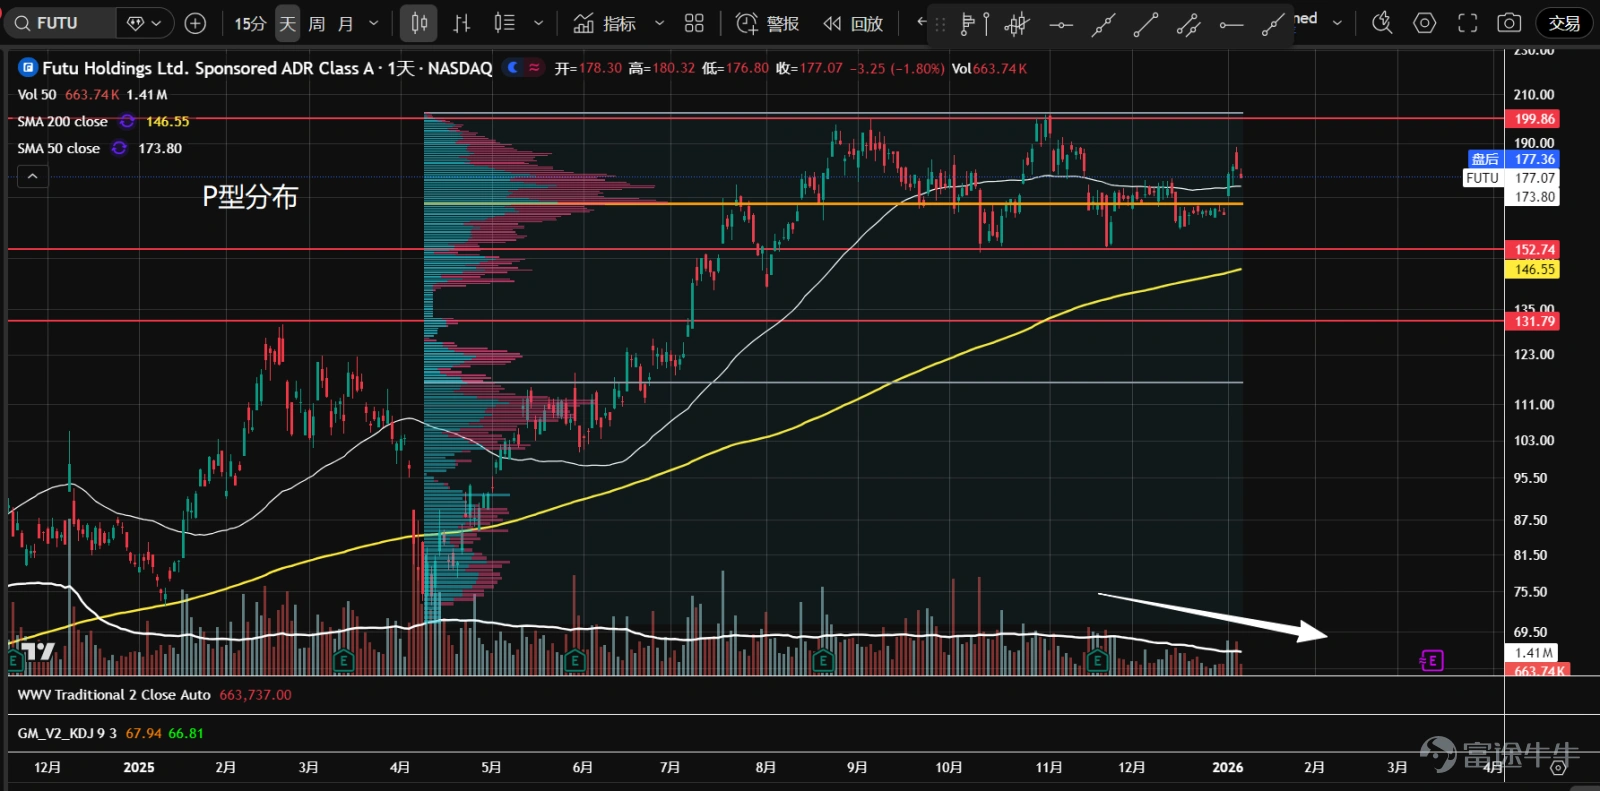
Task: Take a chart snapshot with camera icon
Action: click(x=1509, y=23)
